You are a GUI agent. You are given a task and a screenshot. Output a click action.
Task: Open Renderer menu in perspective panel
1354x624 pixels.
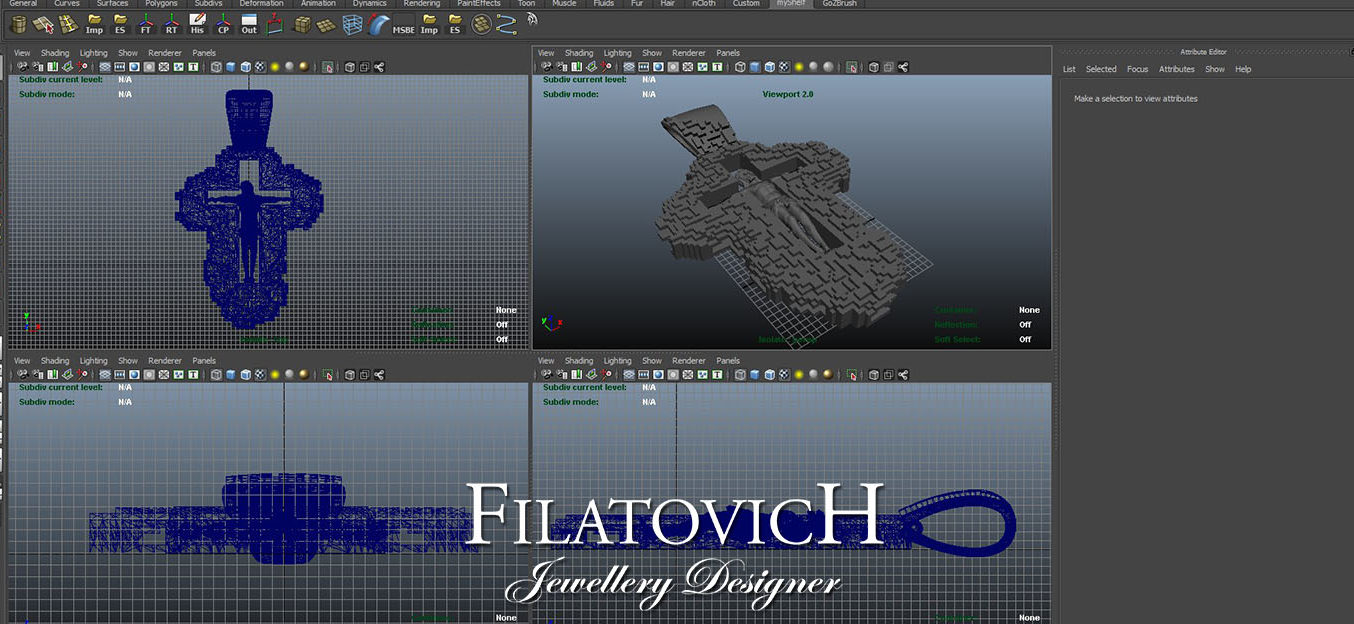689,53
